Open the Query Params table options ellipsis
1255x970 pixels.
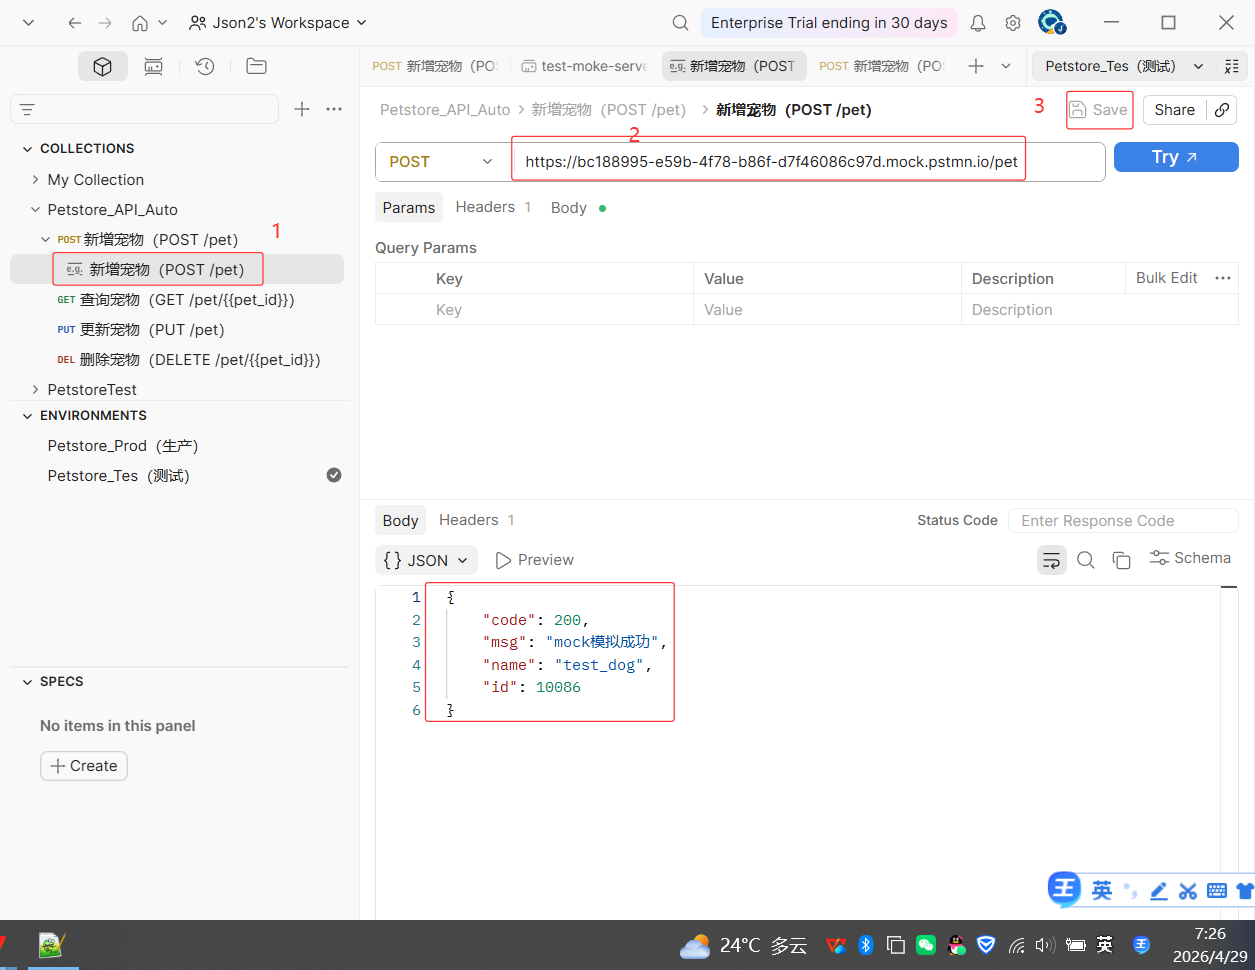click(1222, 278)
